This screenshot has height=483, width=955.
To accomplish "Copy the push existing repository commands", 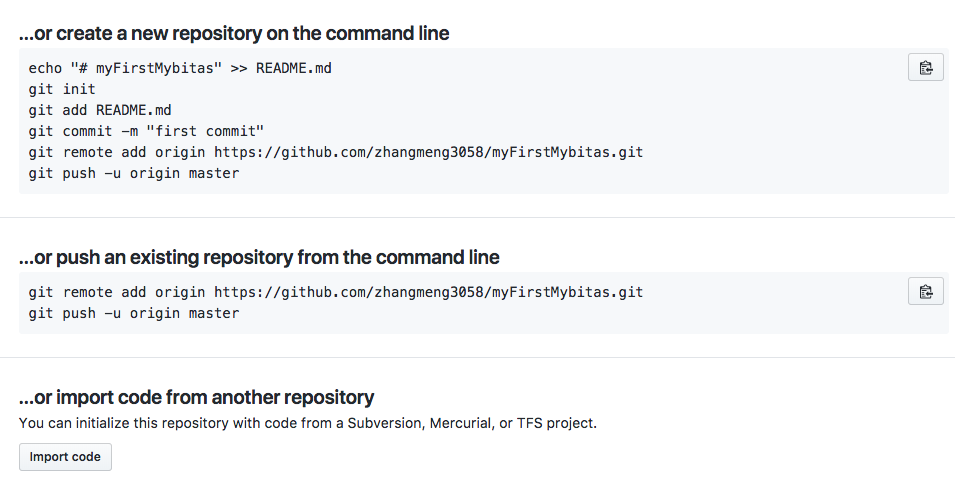I will tap(925, 291).
